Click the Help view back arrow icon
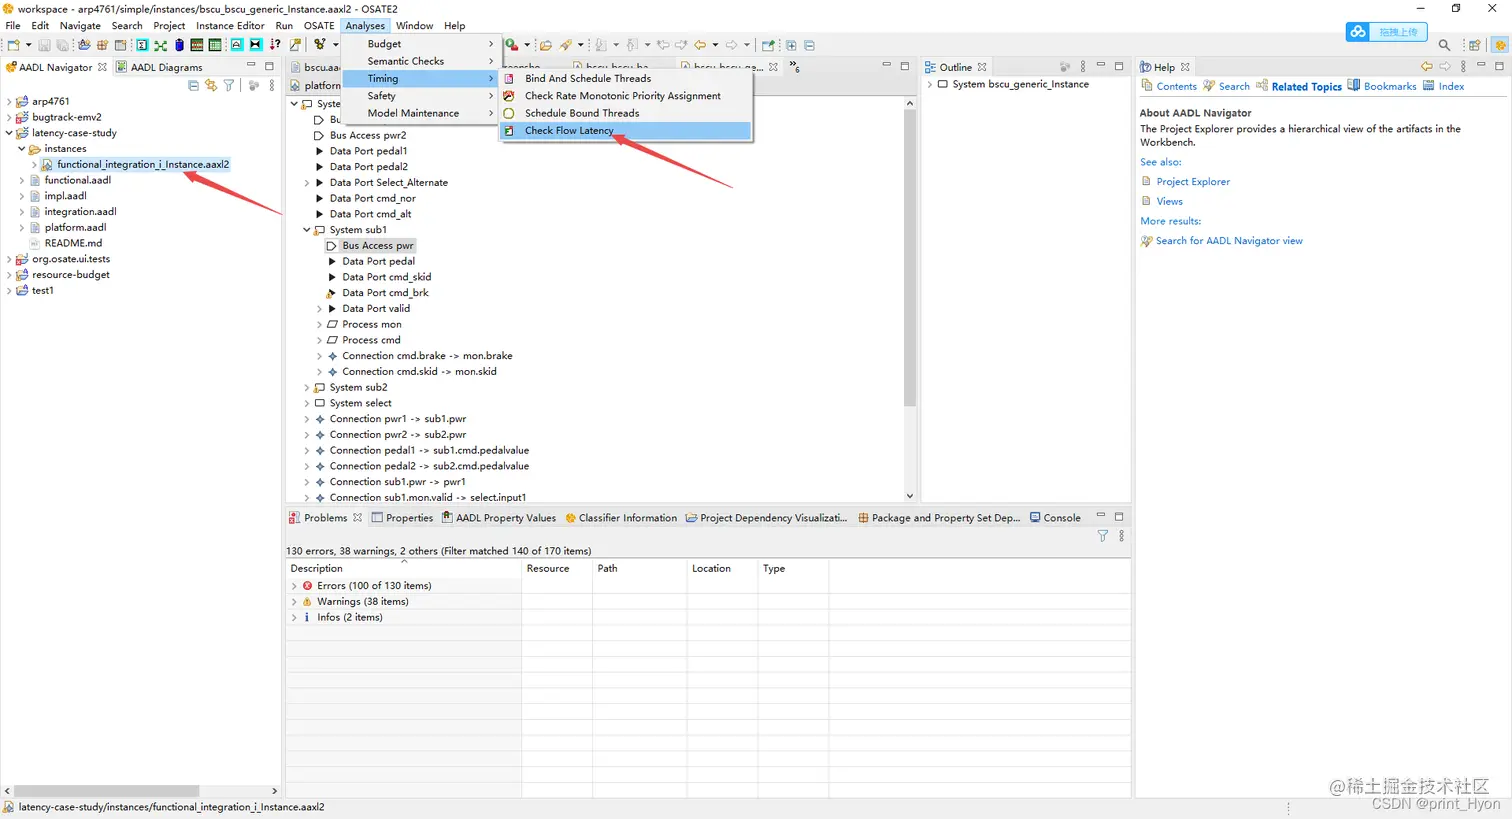1512x819 pixels. 1426,67
